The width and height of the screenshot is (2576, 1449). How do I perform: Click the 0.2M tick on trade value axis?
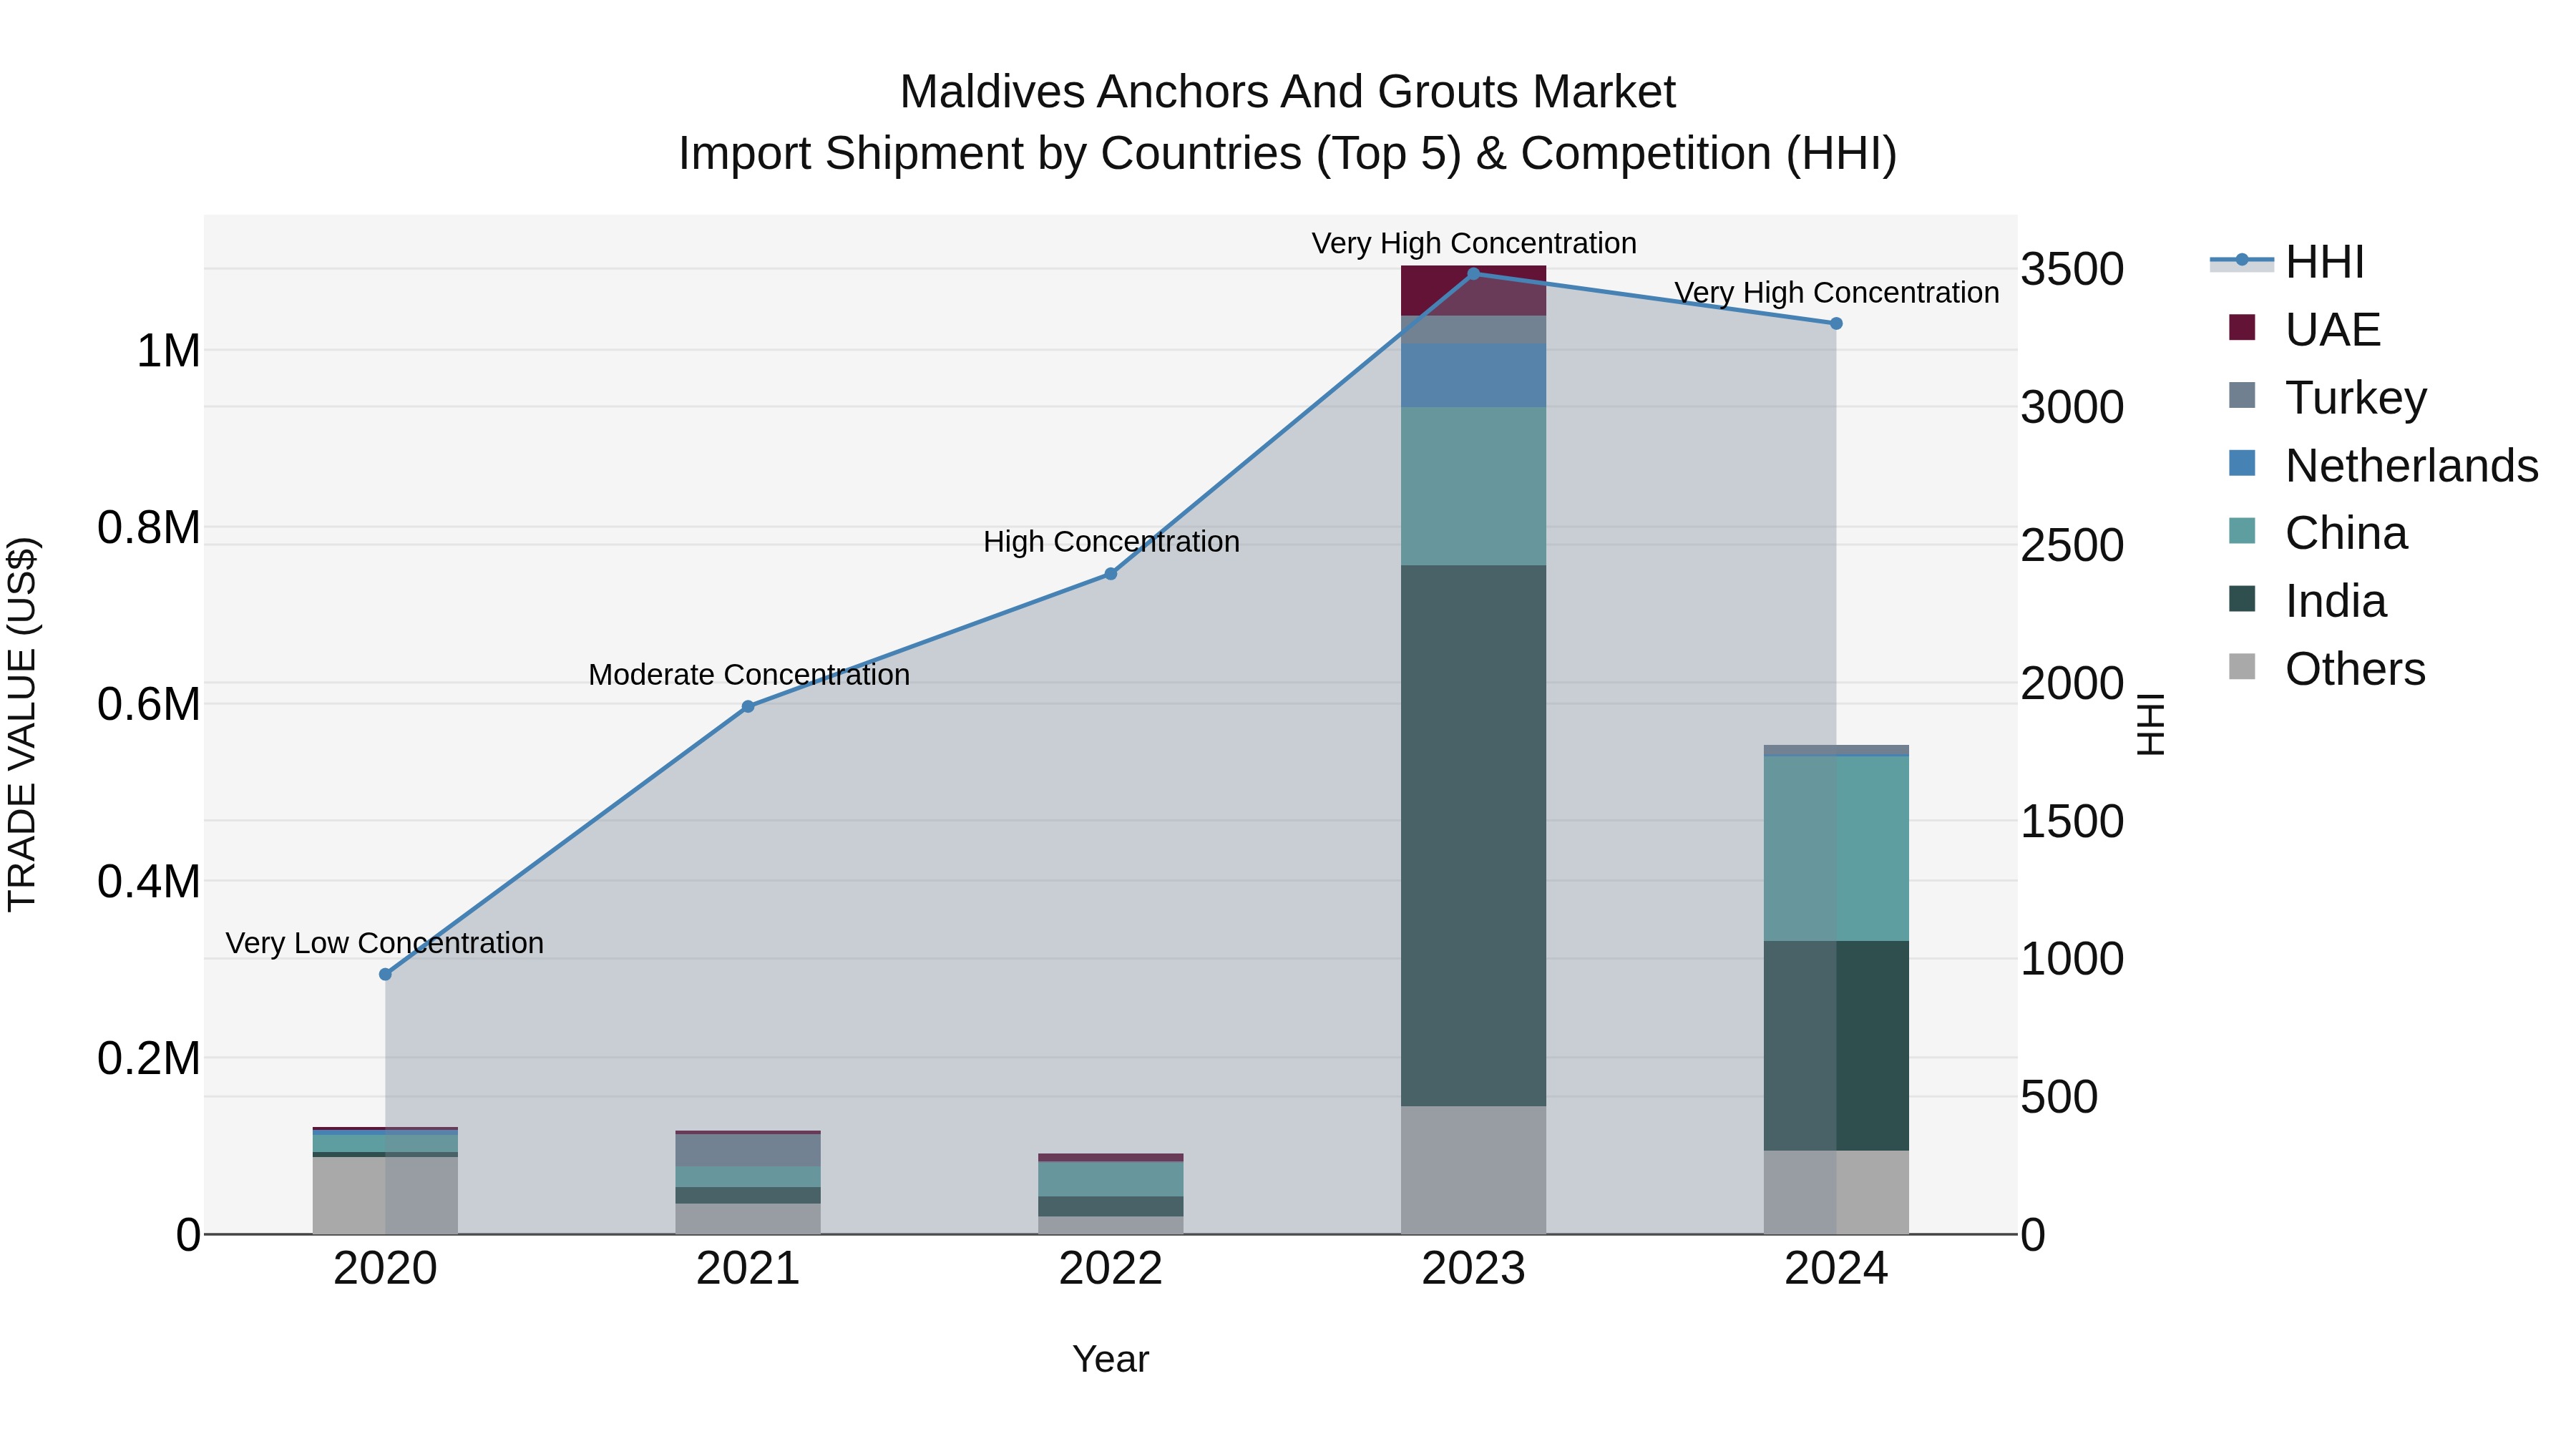[149, 1058]
